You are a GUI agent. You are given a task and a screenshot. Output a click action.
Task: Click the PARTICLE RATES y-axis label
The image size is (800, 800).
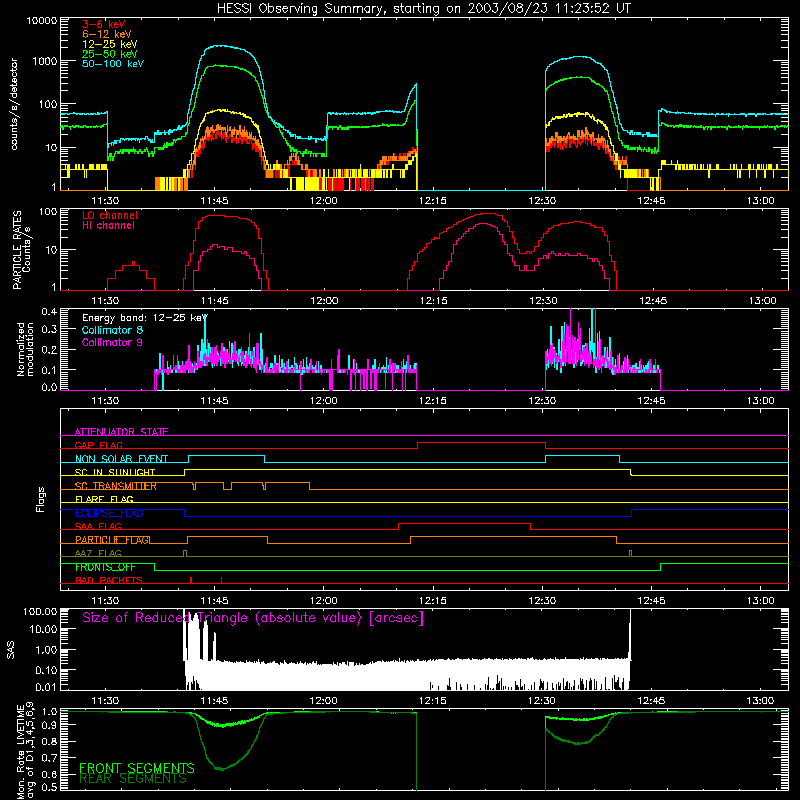(x=21, y=250)
